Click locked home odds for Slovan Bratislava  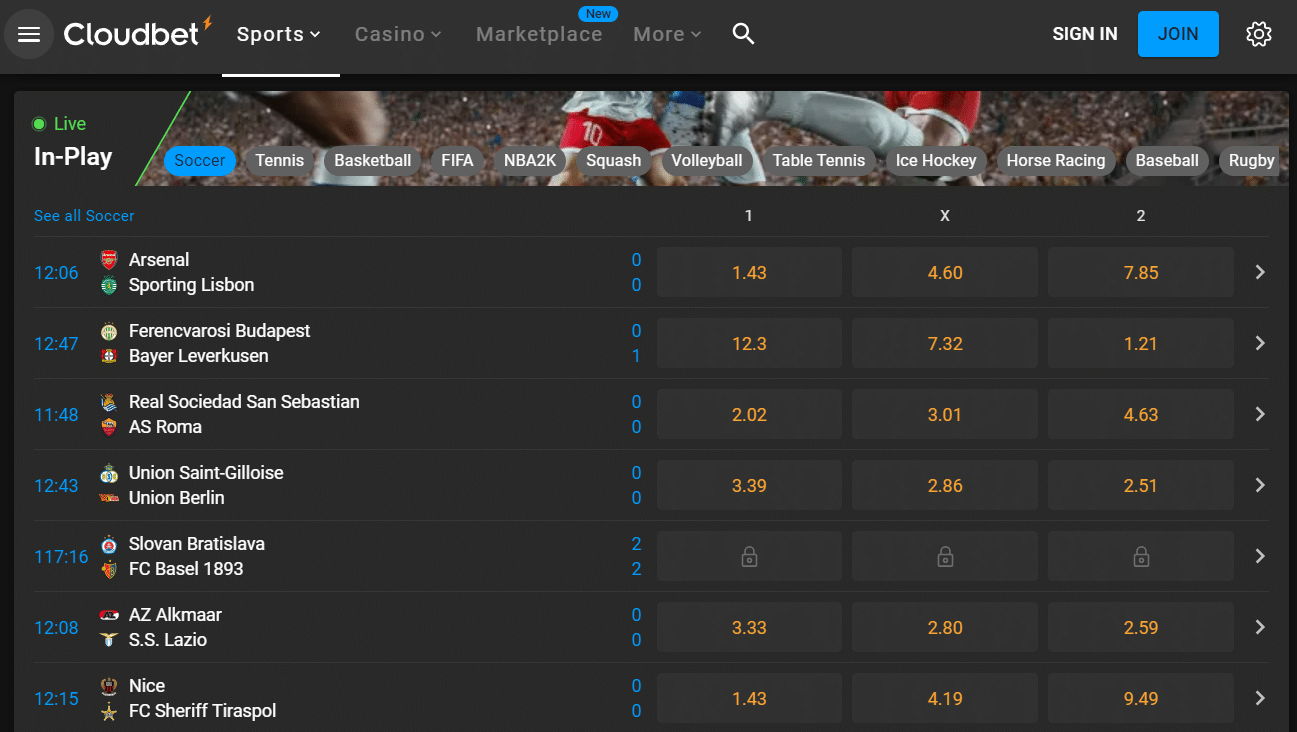pos(749,556)
